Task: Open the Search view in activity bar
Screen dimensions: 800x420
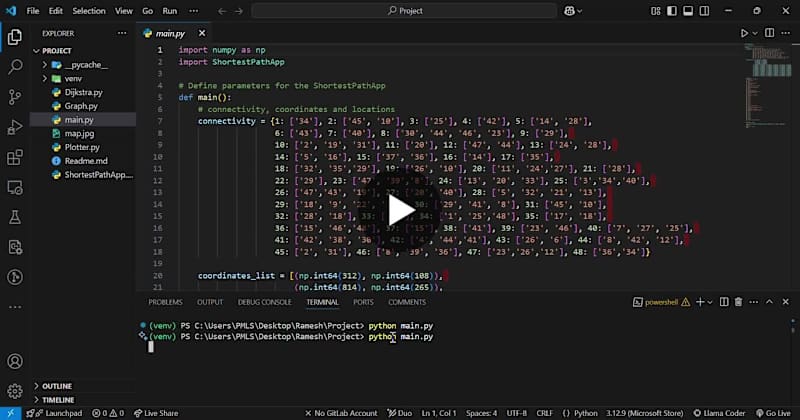Action: pos(15,66)
